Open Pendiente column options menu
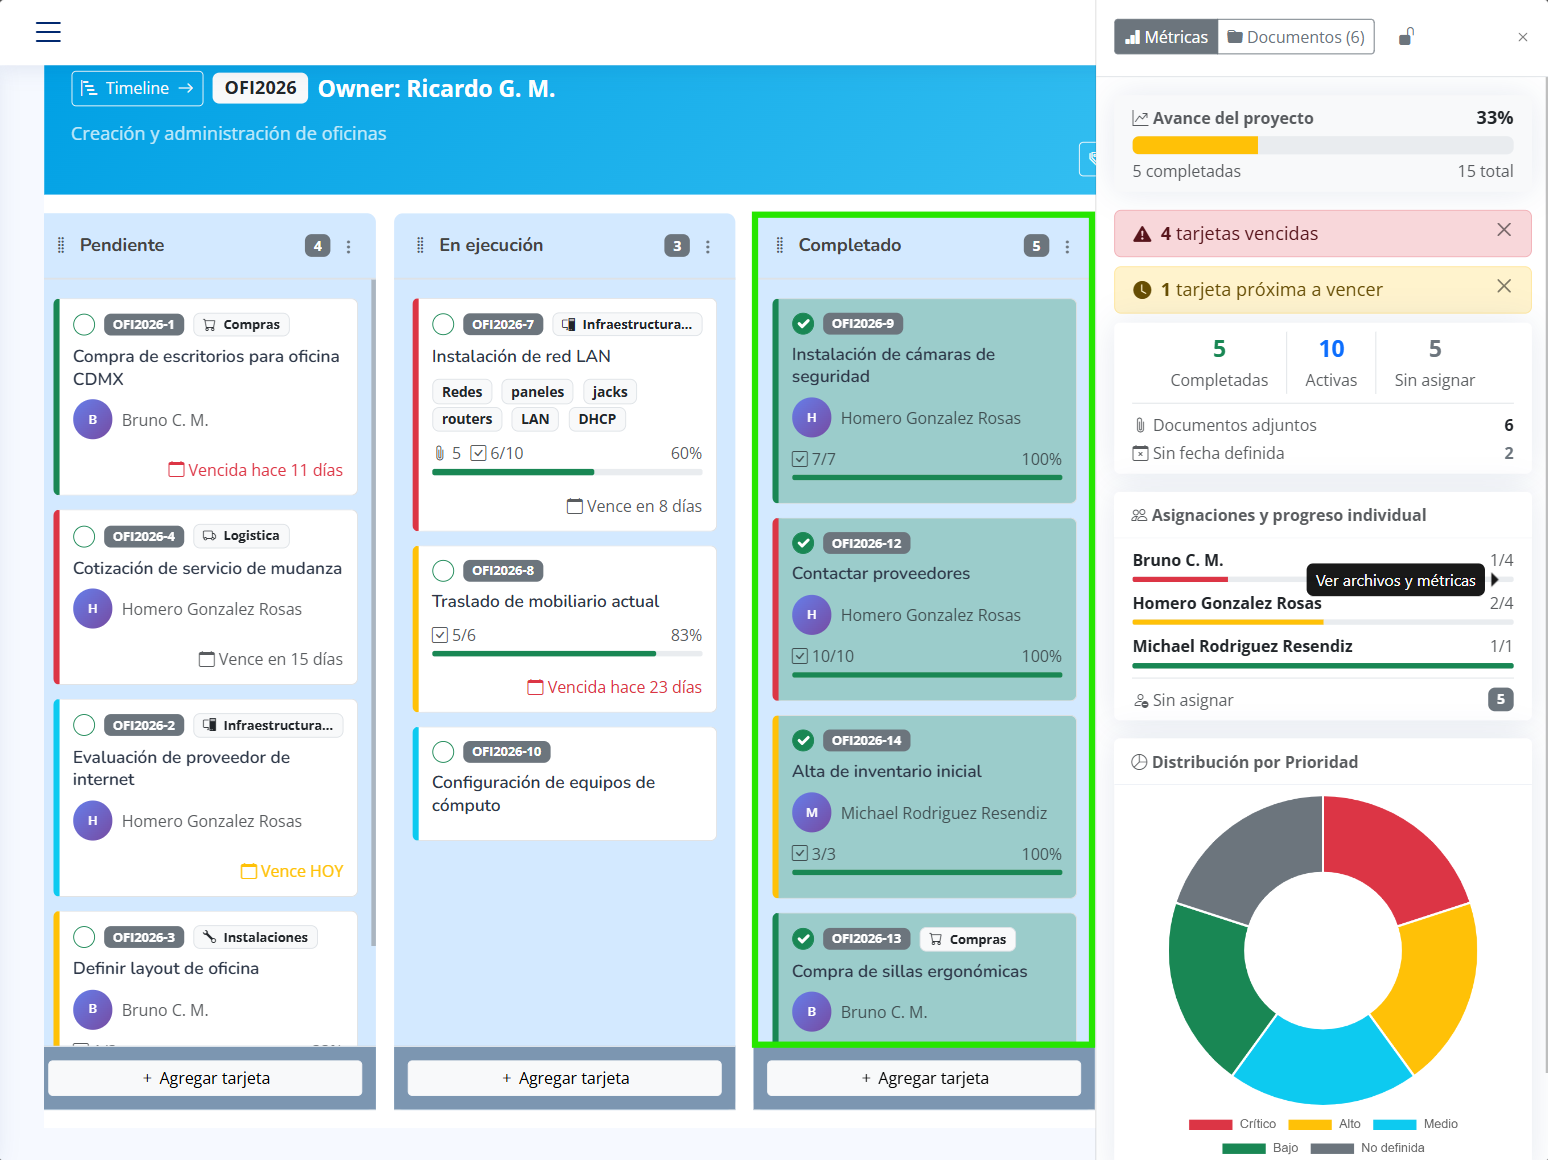 (x=349, y=247)
